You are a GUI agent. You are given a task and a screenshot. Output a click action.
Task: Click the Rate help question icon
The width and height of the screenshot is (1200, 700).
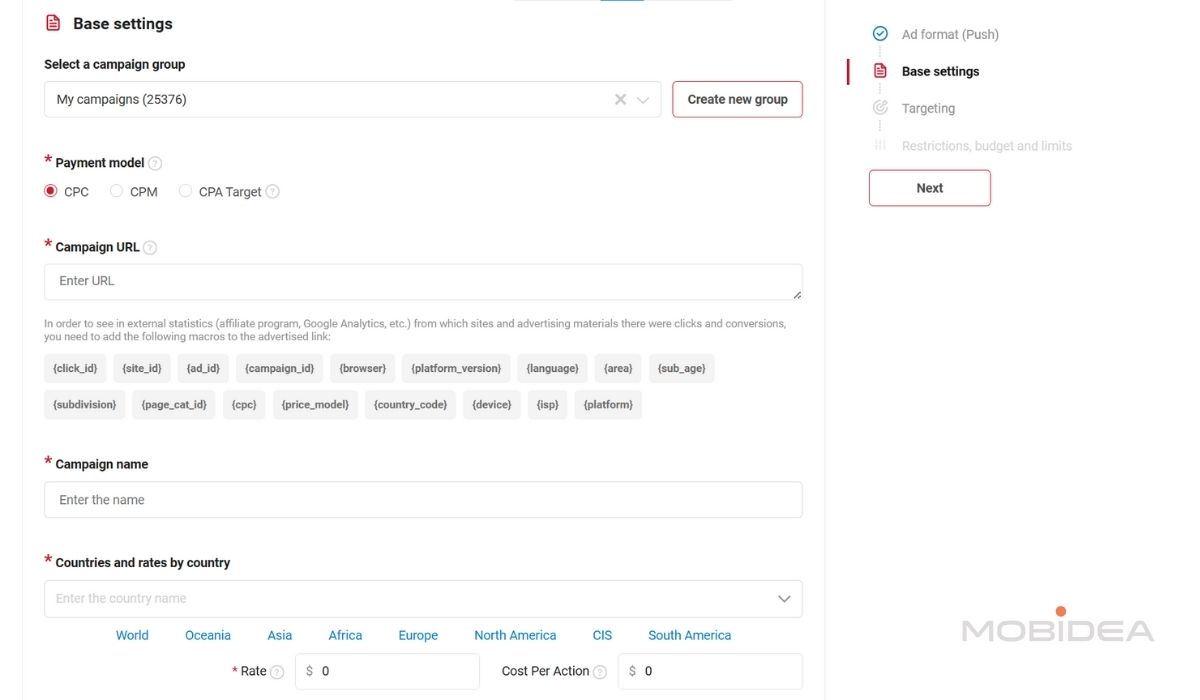[x=277, y=672]
